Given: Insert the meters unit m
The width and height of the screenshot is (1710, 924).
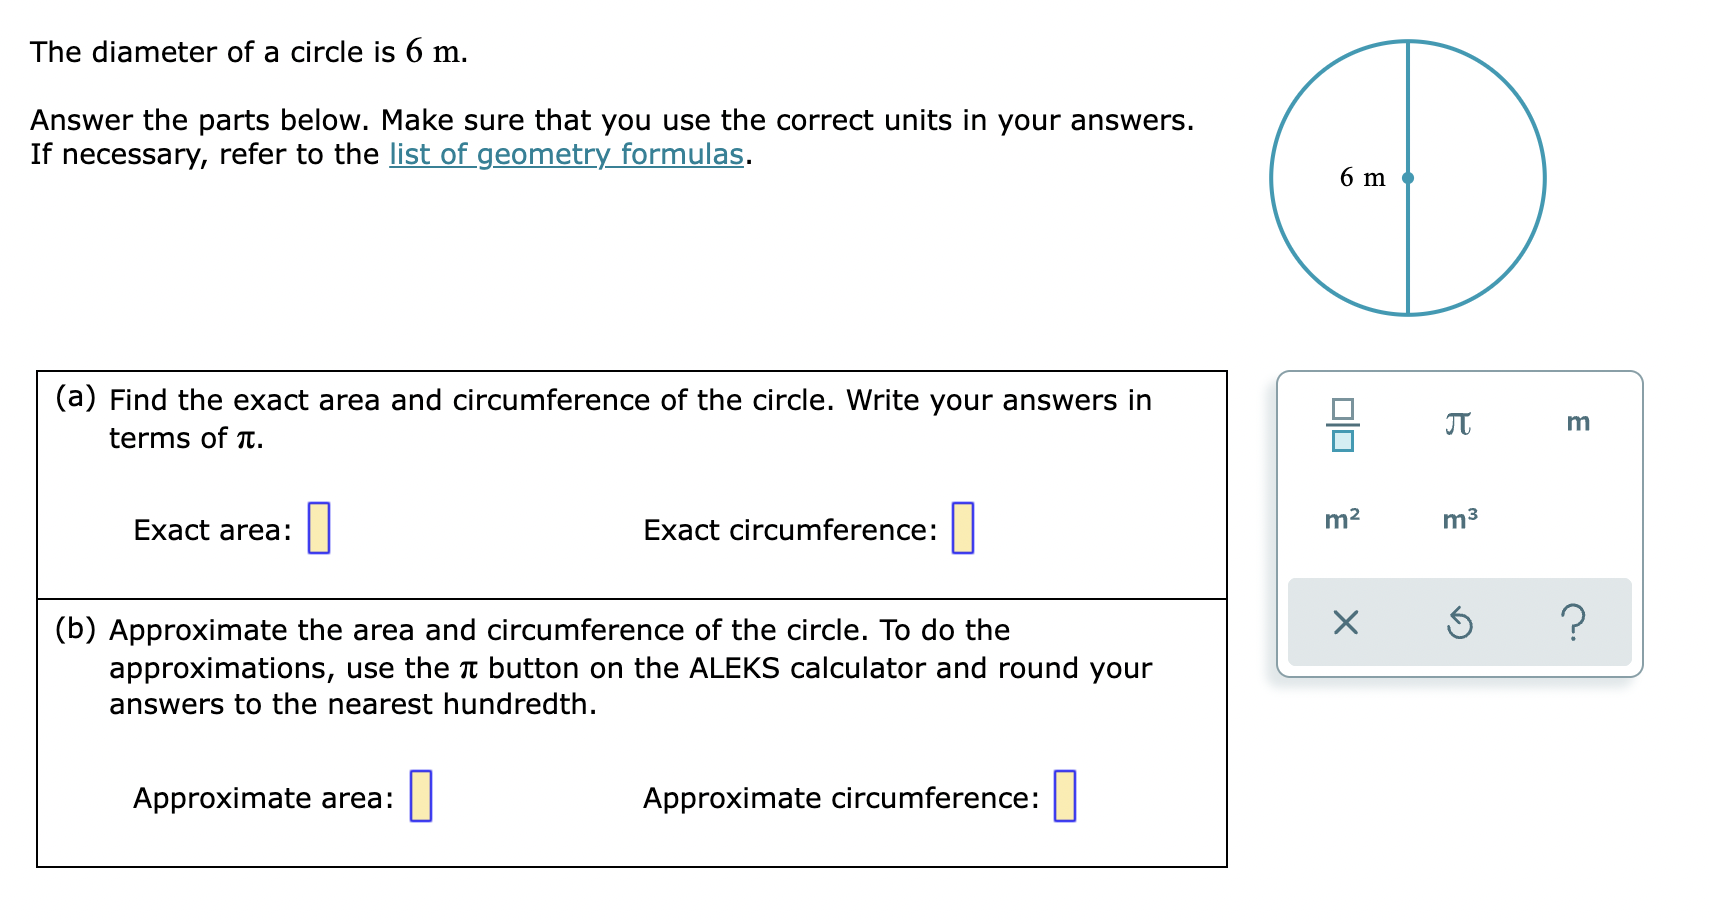Looking at the screenshot, I should click(1578, 422).
